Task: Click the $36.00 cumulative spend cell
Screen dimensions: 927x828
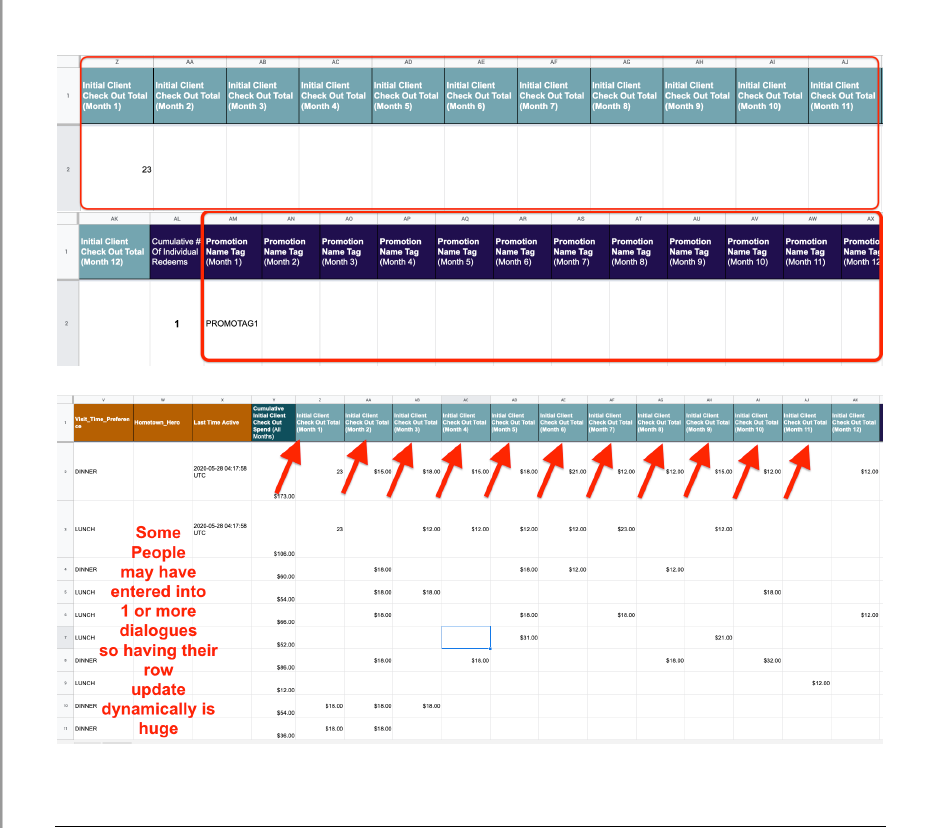Action: (x=274, y=729)
